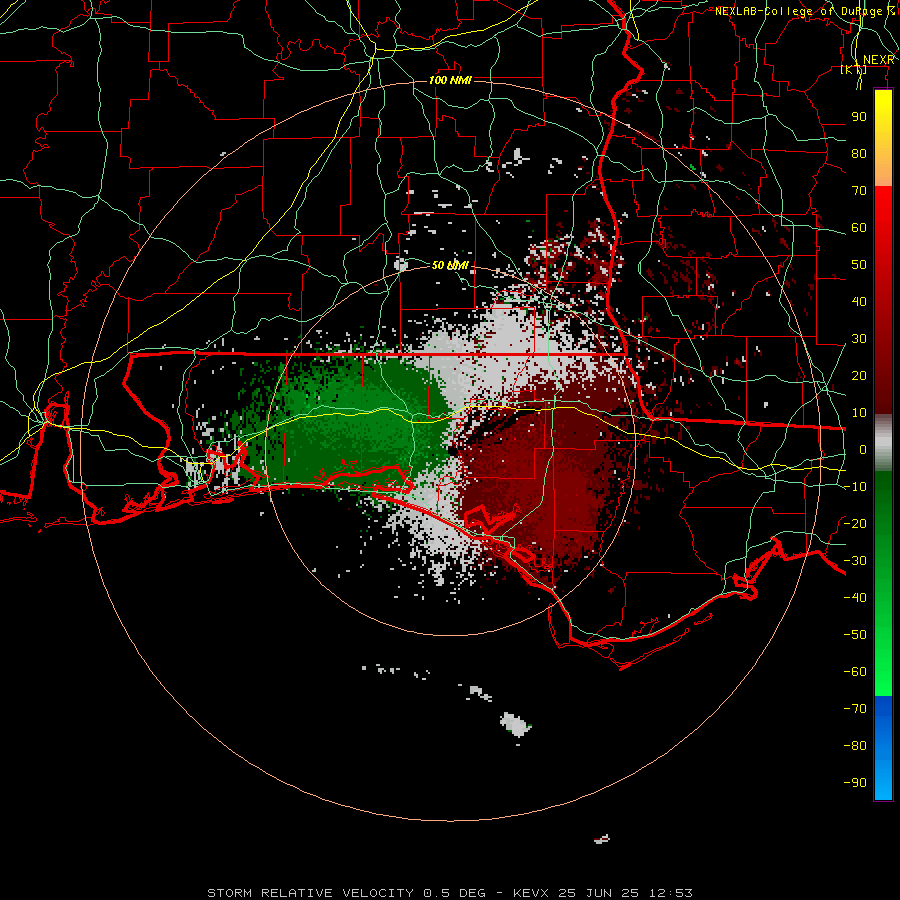
Task: Select the 90 value on velocity scale
Action: (859, 117)
